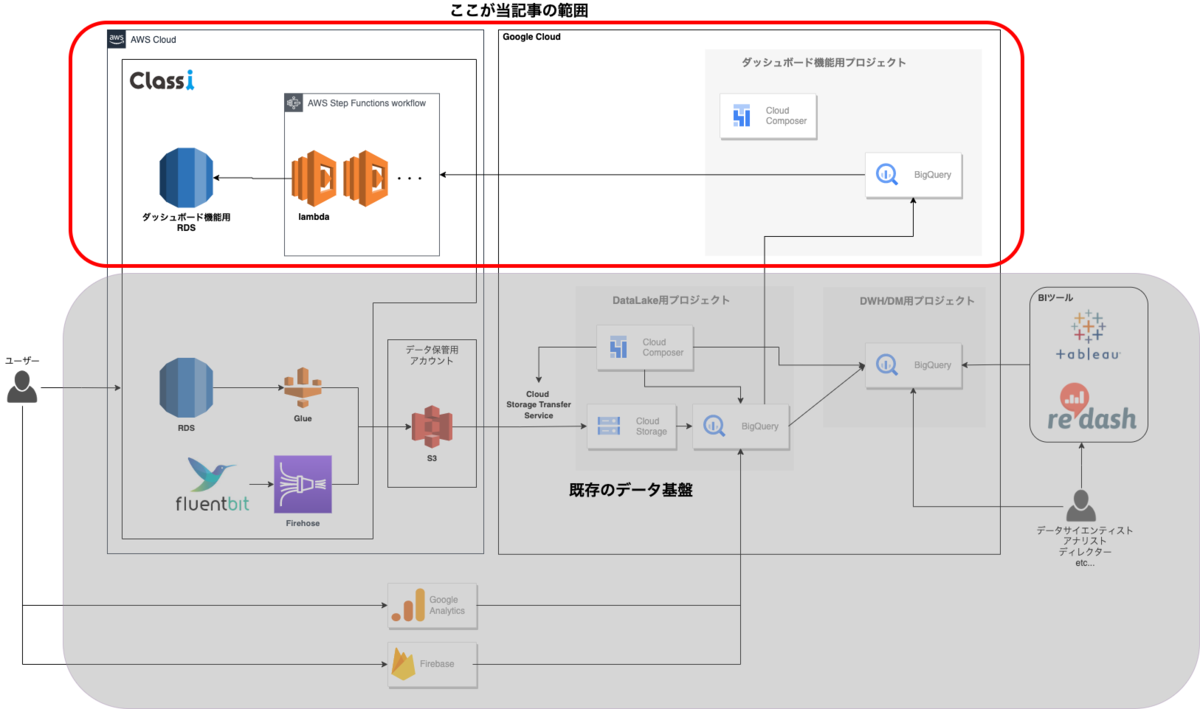This screenshot has height=709, width=1200.
Task: Select the データサイエンティスト person icon
Action: (1080, 504)
